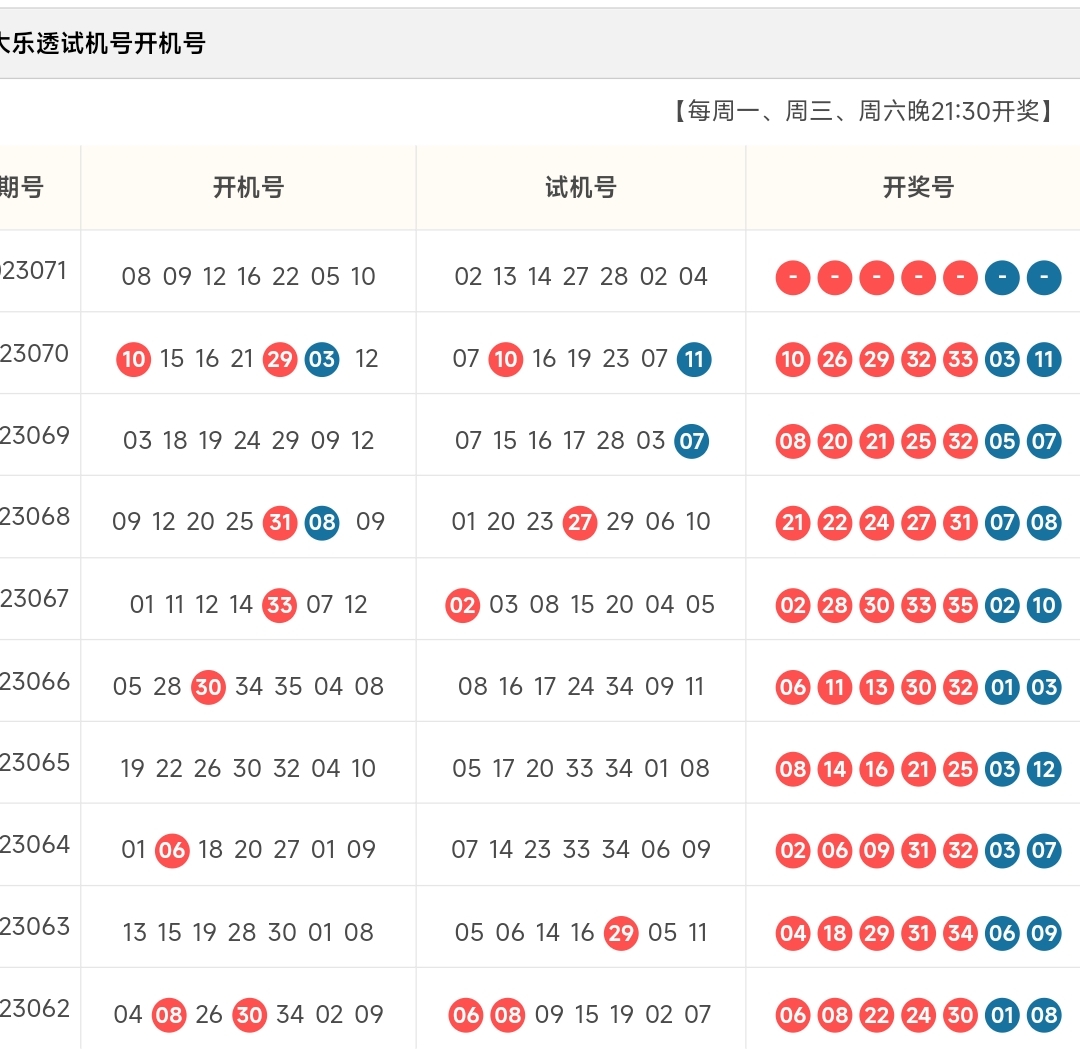
Task: Click blue ball 05 in 23069 开奖号 cell
Action: coord(1002,441)
